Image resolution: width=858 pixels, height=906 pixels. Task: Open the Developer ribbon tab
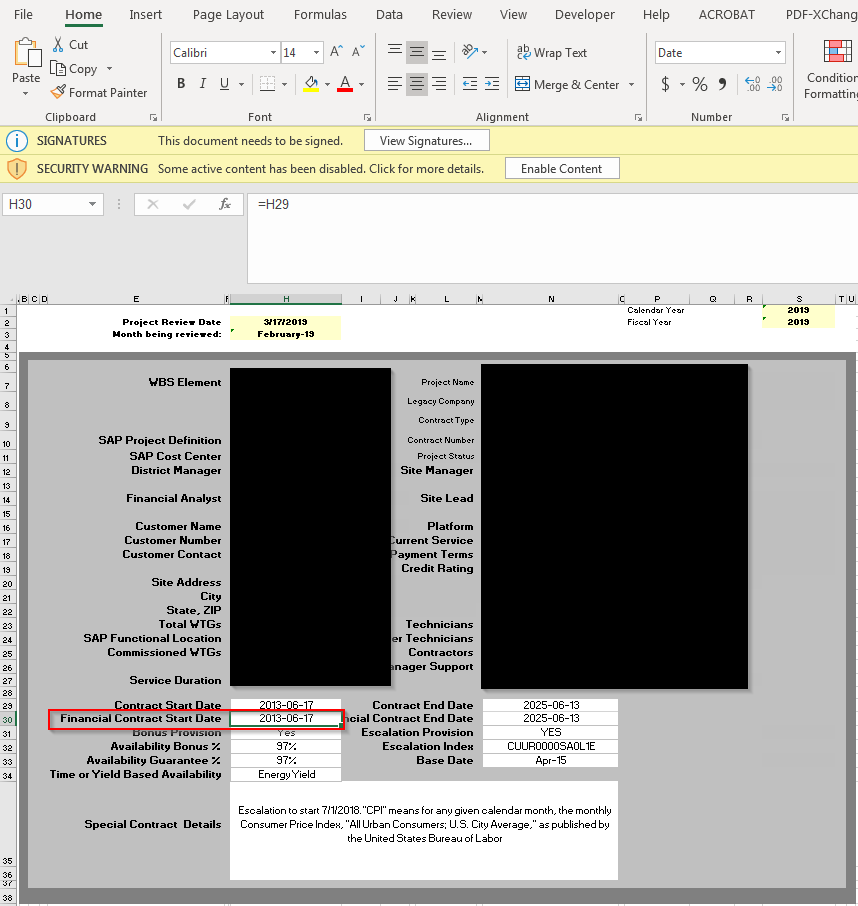584,14
